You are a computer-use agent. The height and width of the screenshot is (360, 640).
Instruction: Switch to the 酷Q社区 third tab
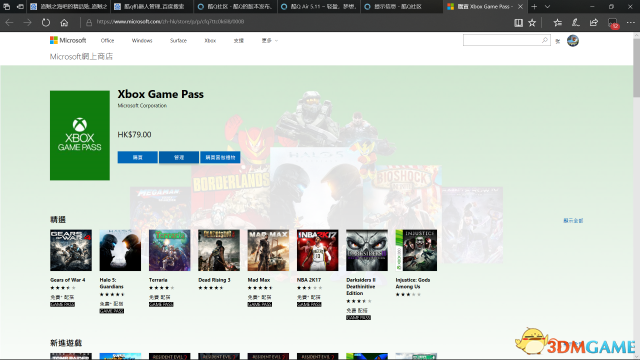coord(235,7)
